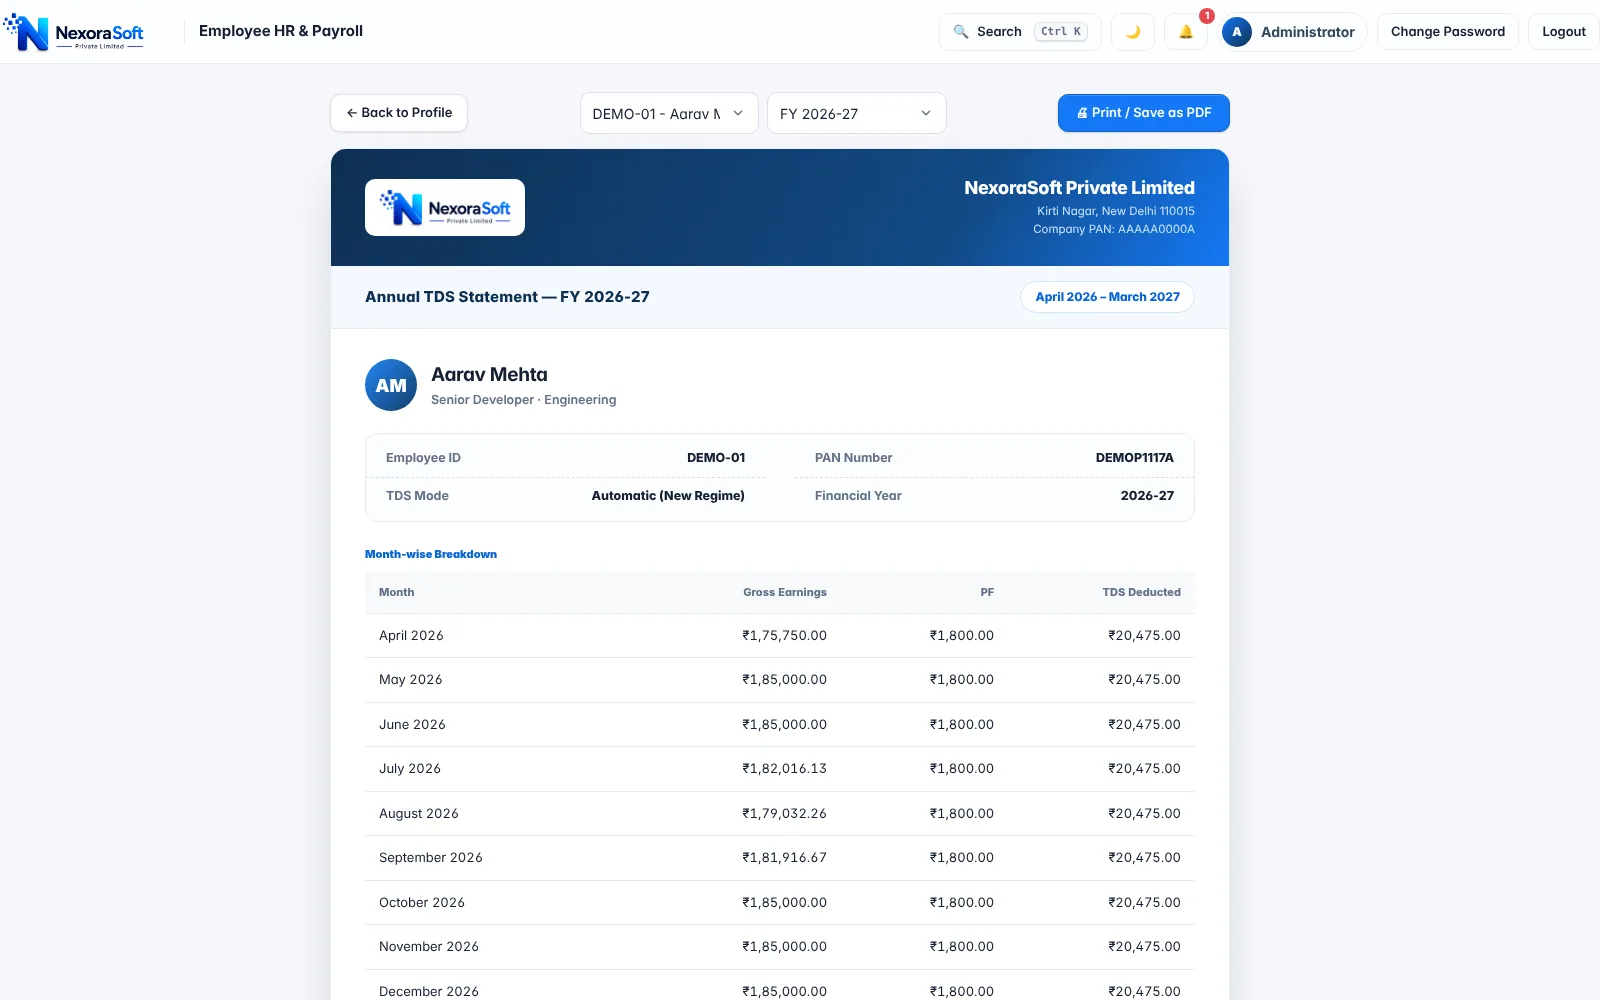The width and height of the screenshot is (1600, 1000).
Task: Click the Month column header
Action: pyautogui.click(x=396, y=592)
